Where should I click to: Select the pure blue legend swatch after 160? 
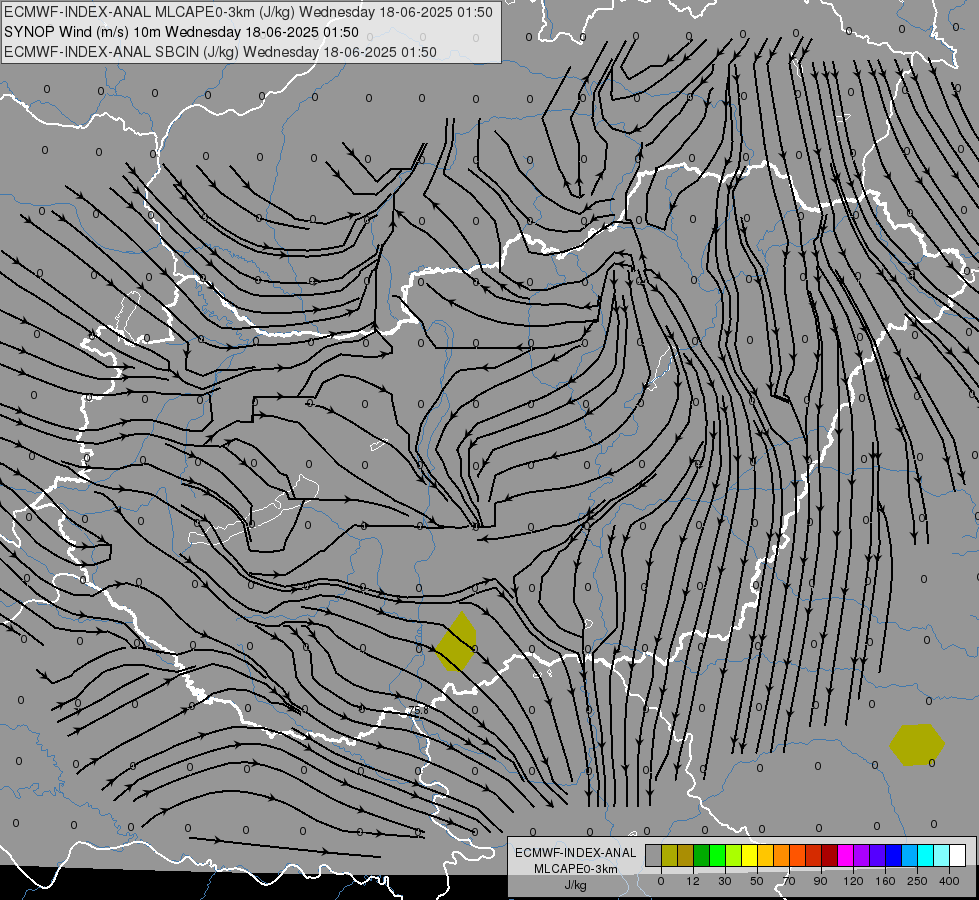click(x=893, y=856)
